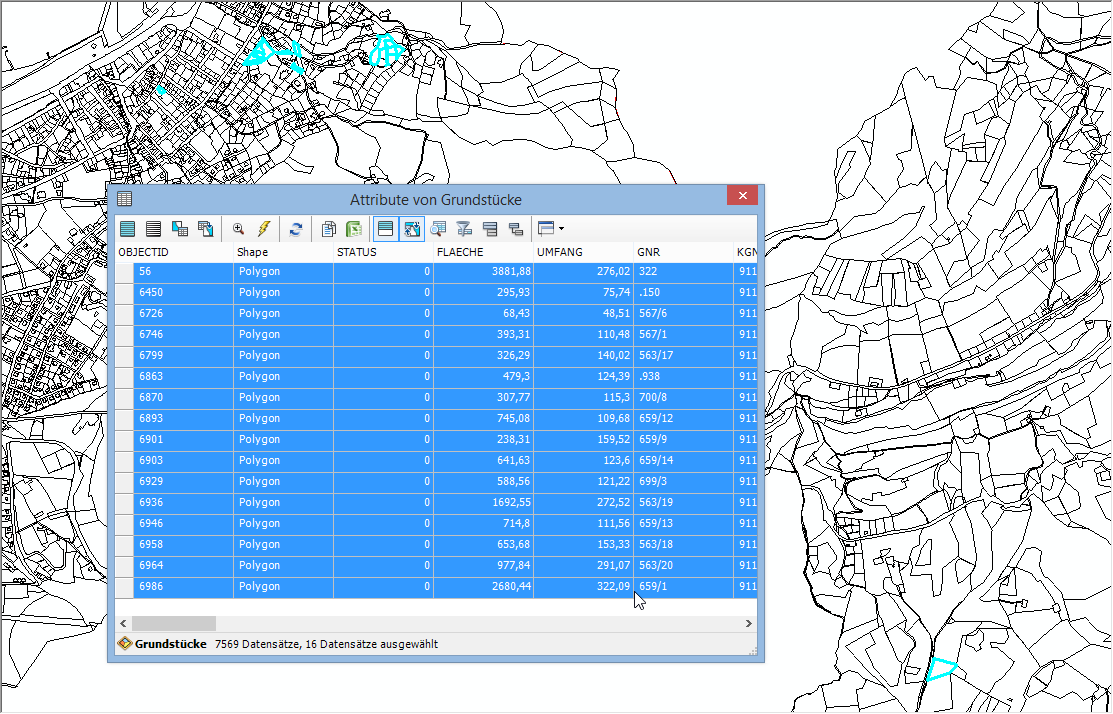Click the right arrow of horizontal scrollbar
The image size is (1113, 714).
point(750,623)
